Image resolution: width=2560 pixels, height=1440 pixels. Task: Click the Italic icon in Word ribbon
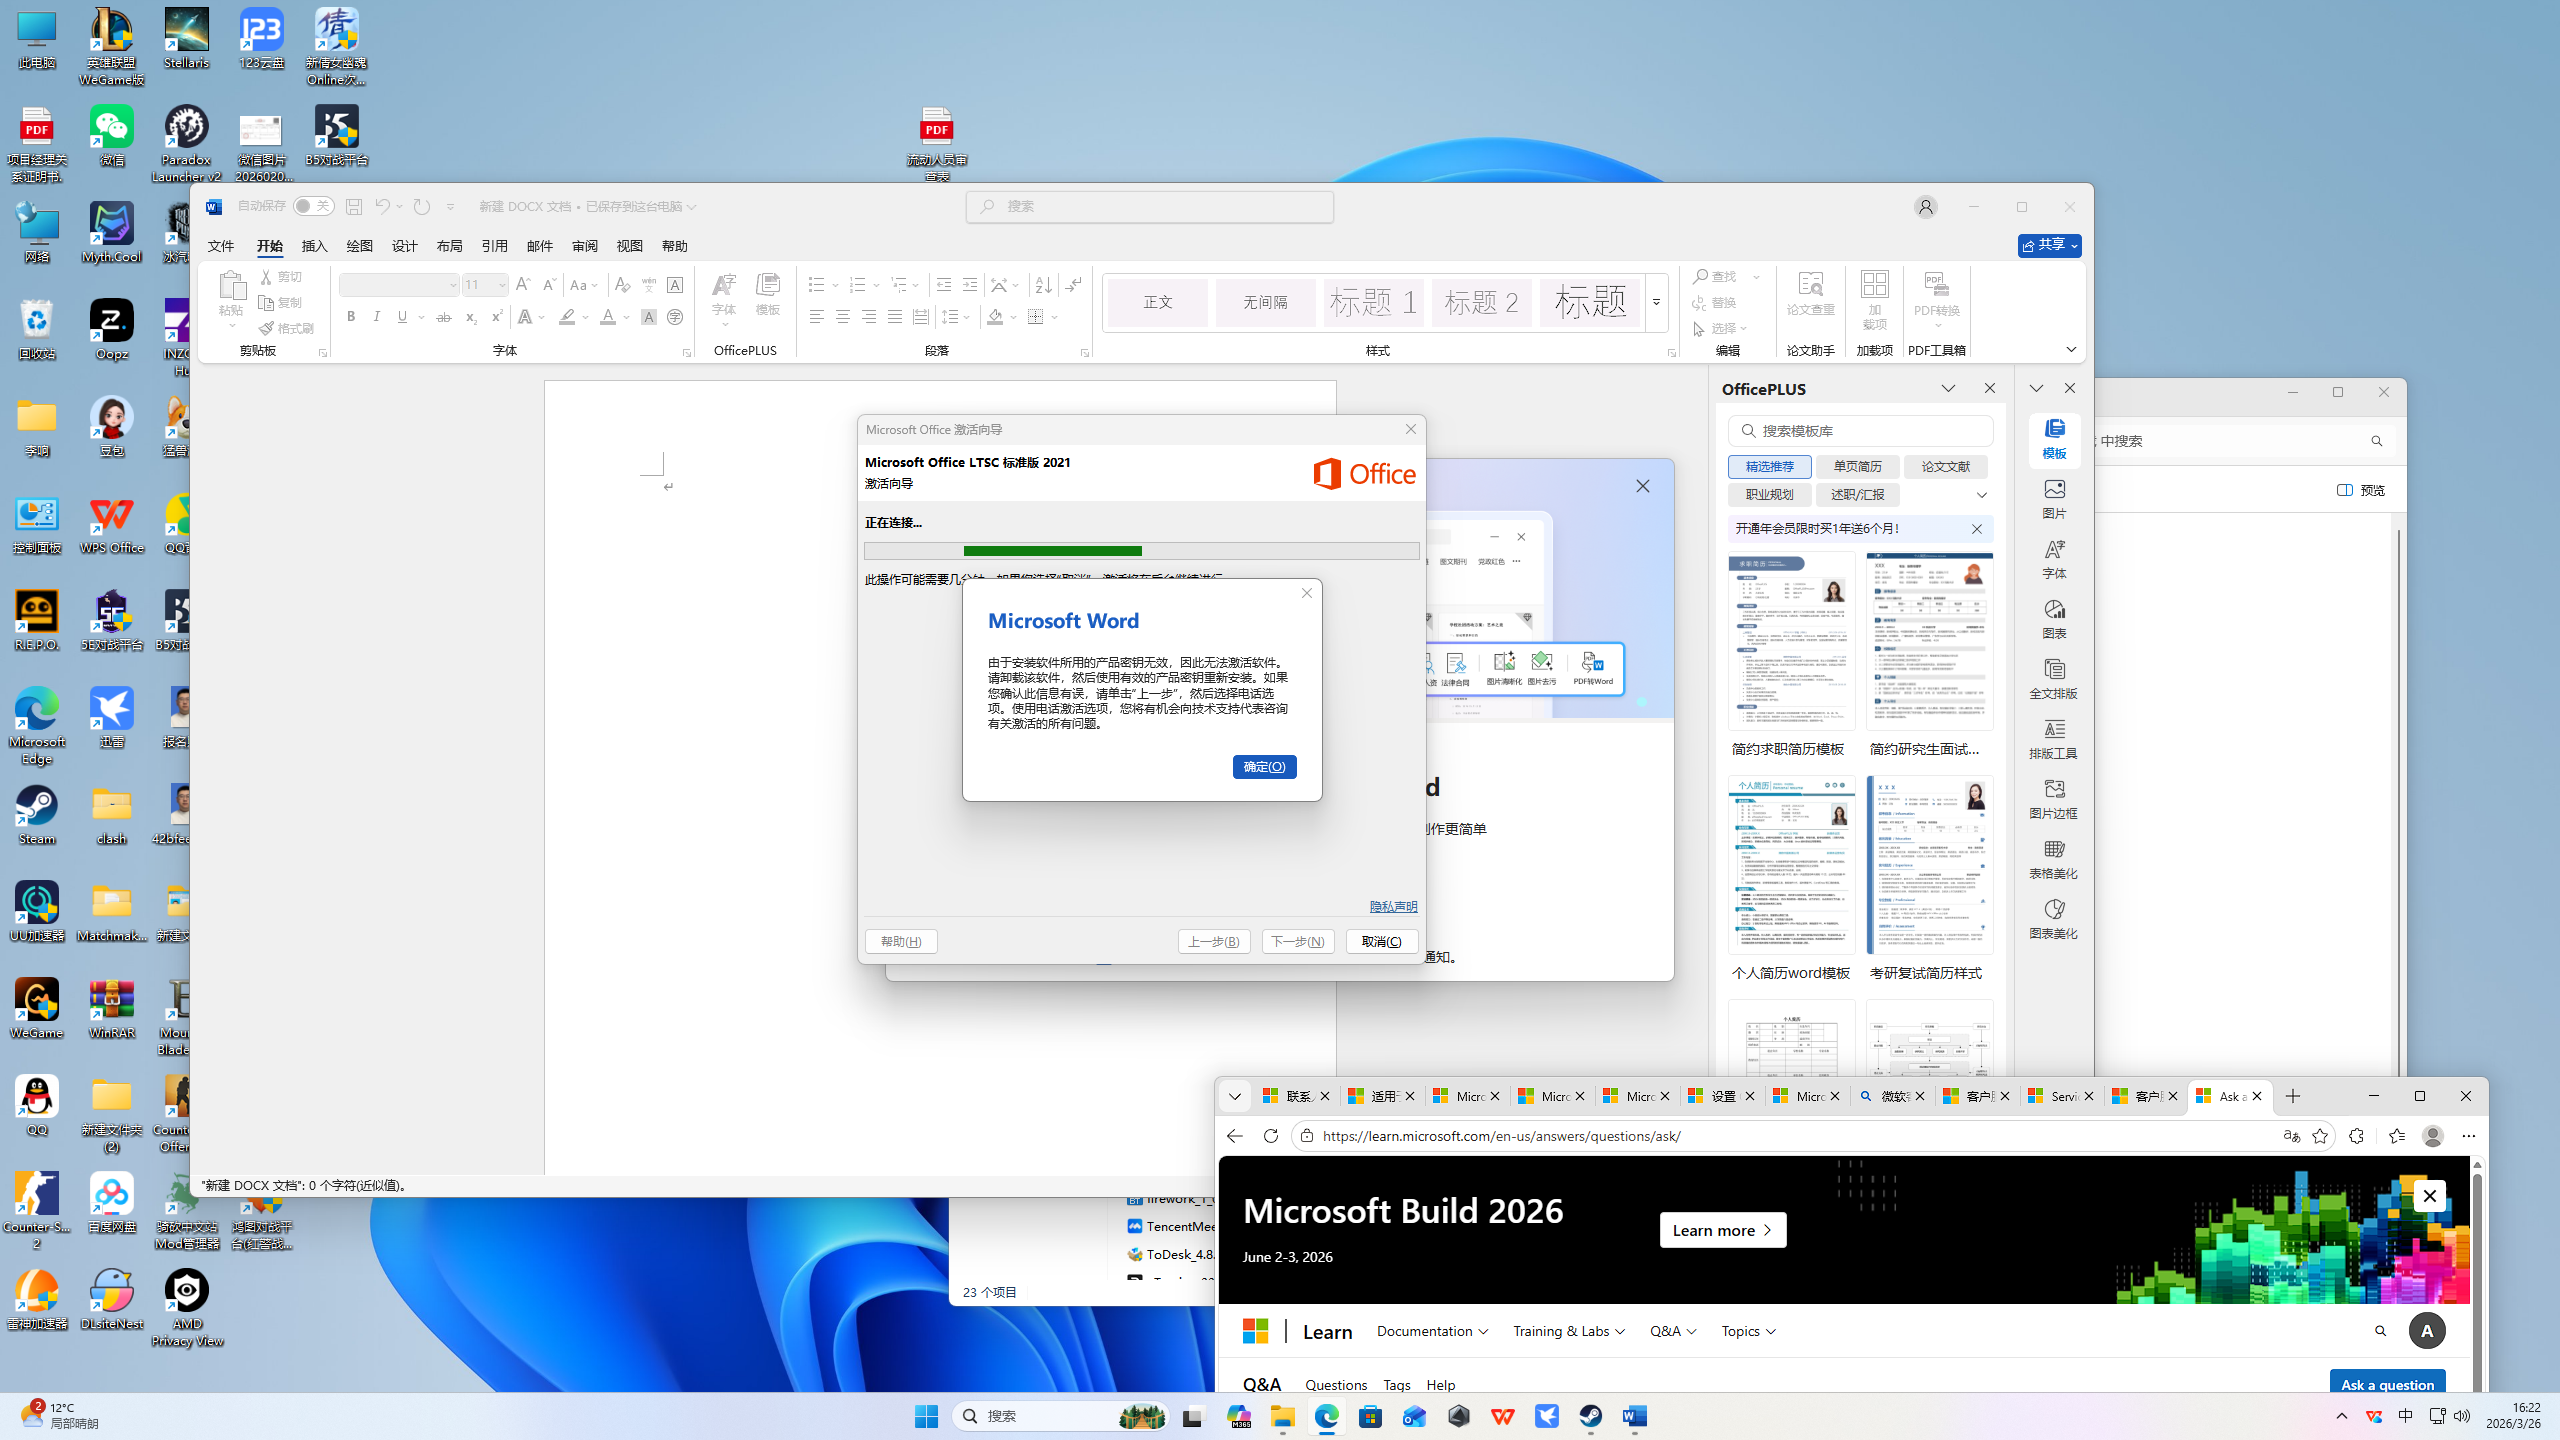coord(377,317)
